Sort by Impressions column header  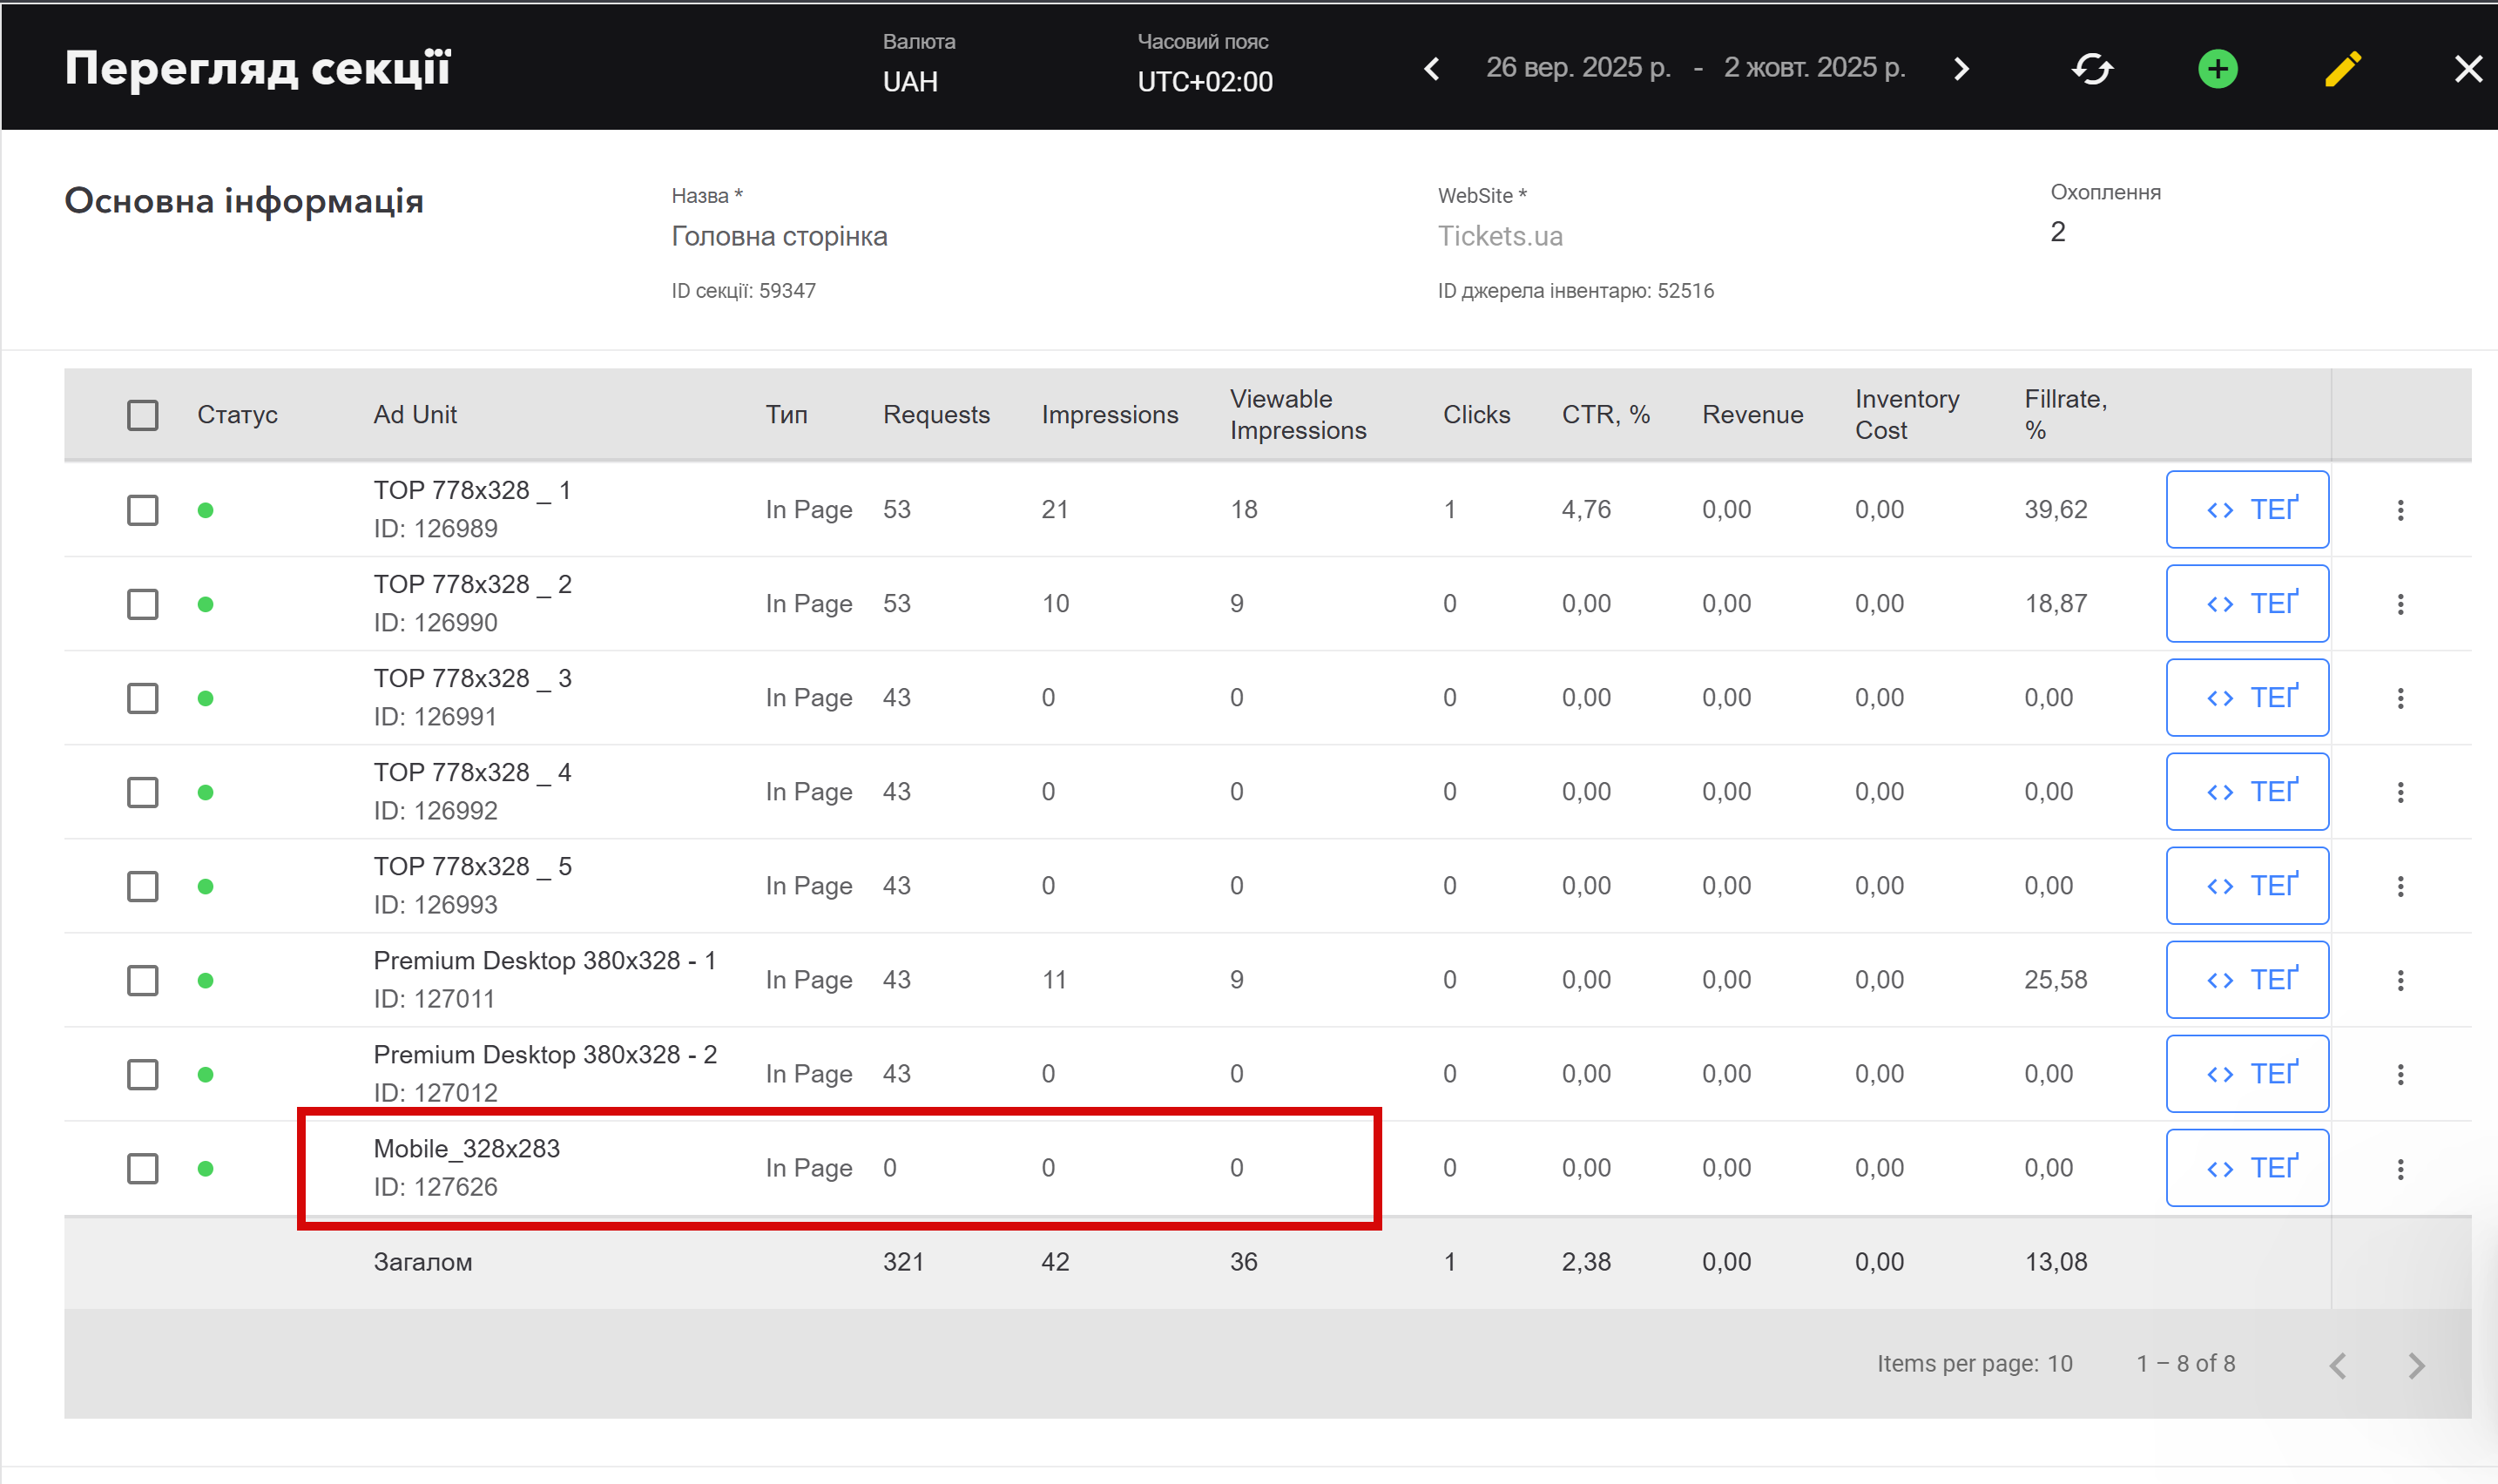tap(1109, 415)
